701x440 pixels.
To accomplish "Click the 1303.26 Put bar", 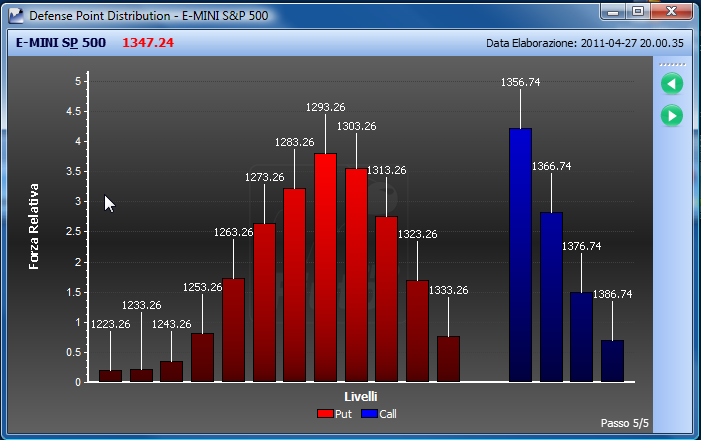I will (x=356, y=275).
